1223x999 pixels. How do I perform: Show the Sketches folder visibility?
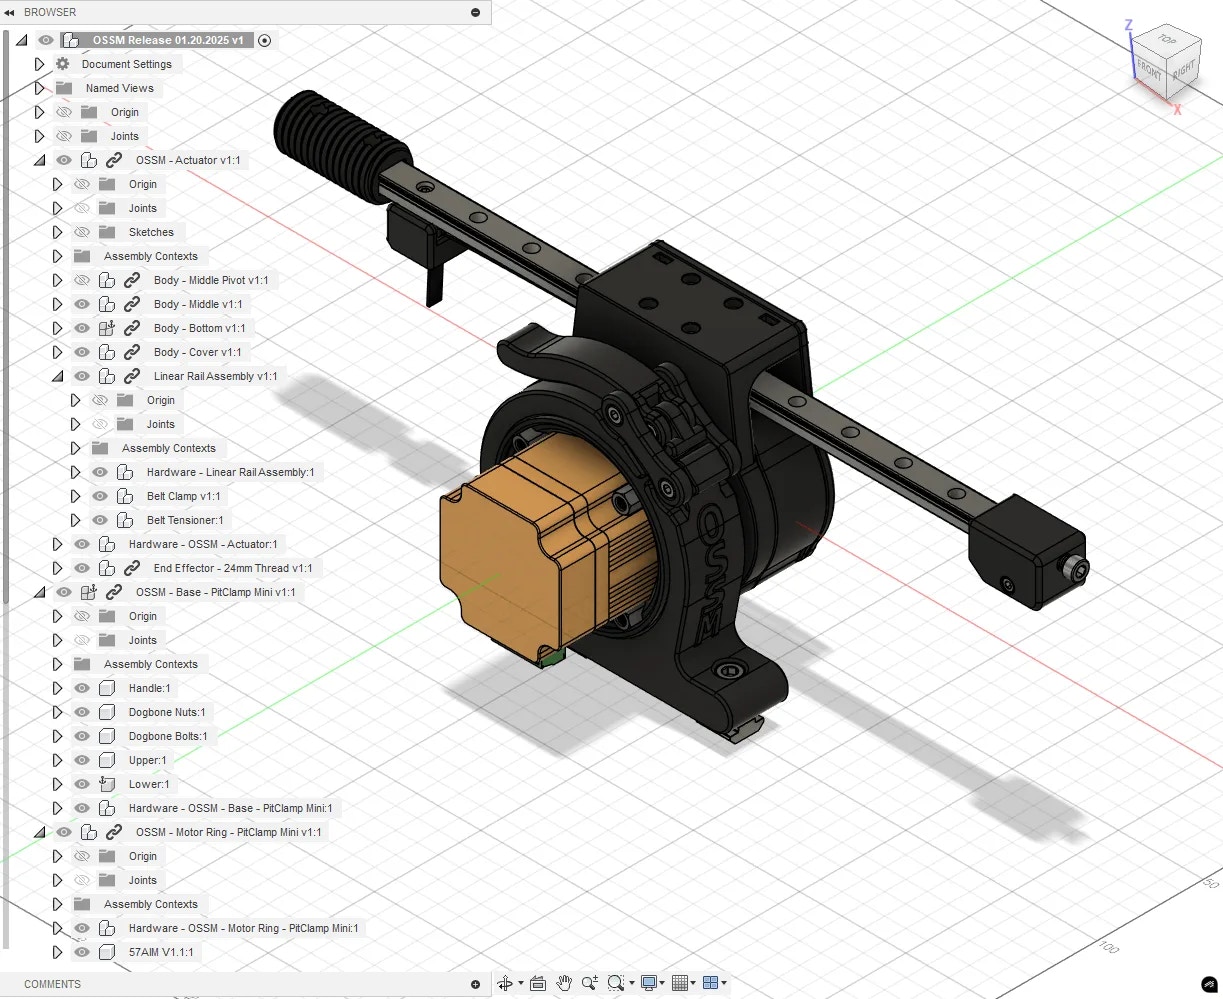pos(82,231)
